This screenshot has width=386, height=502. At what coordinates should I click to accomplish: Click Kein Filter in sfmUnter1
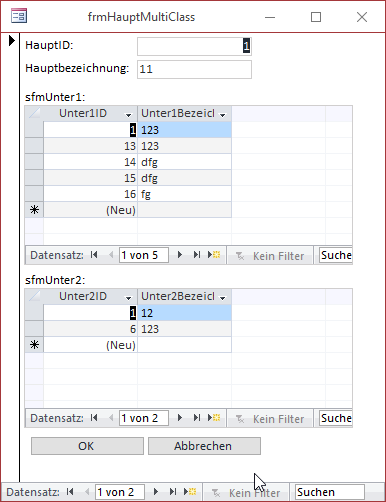point(270,256)
